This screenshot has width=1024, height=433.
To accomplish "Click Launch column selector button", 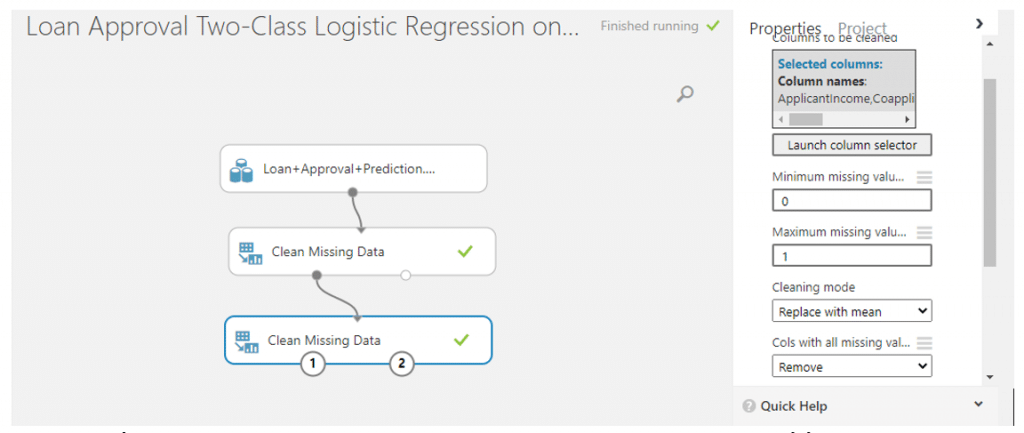I will coord(852,145).
